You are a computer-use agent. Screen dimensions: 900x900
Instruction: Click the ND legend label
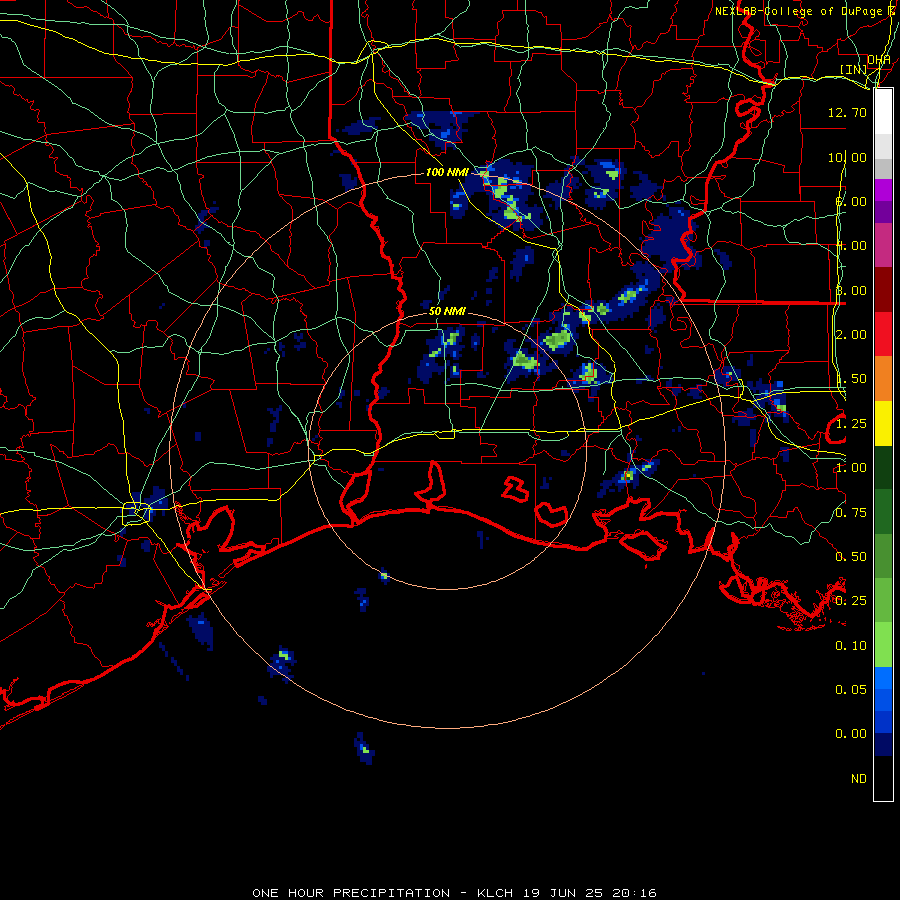[x=859, y=779]
